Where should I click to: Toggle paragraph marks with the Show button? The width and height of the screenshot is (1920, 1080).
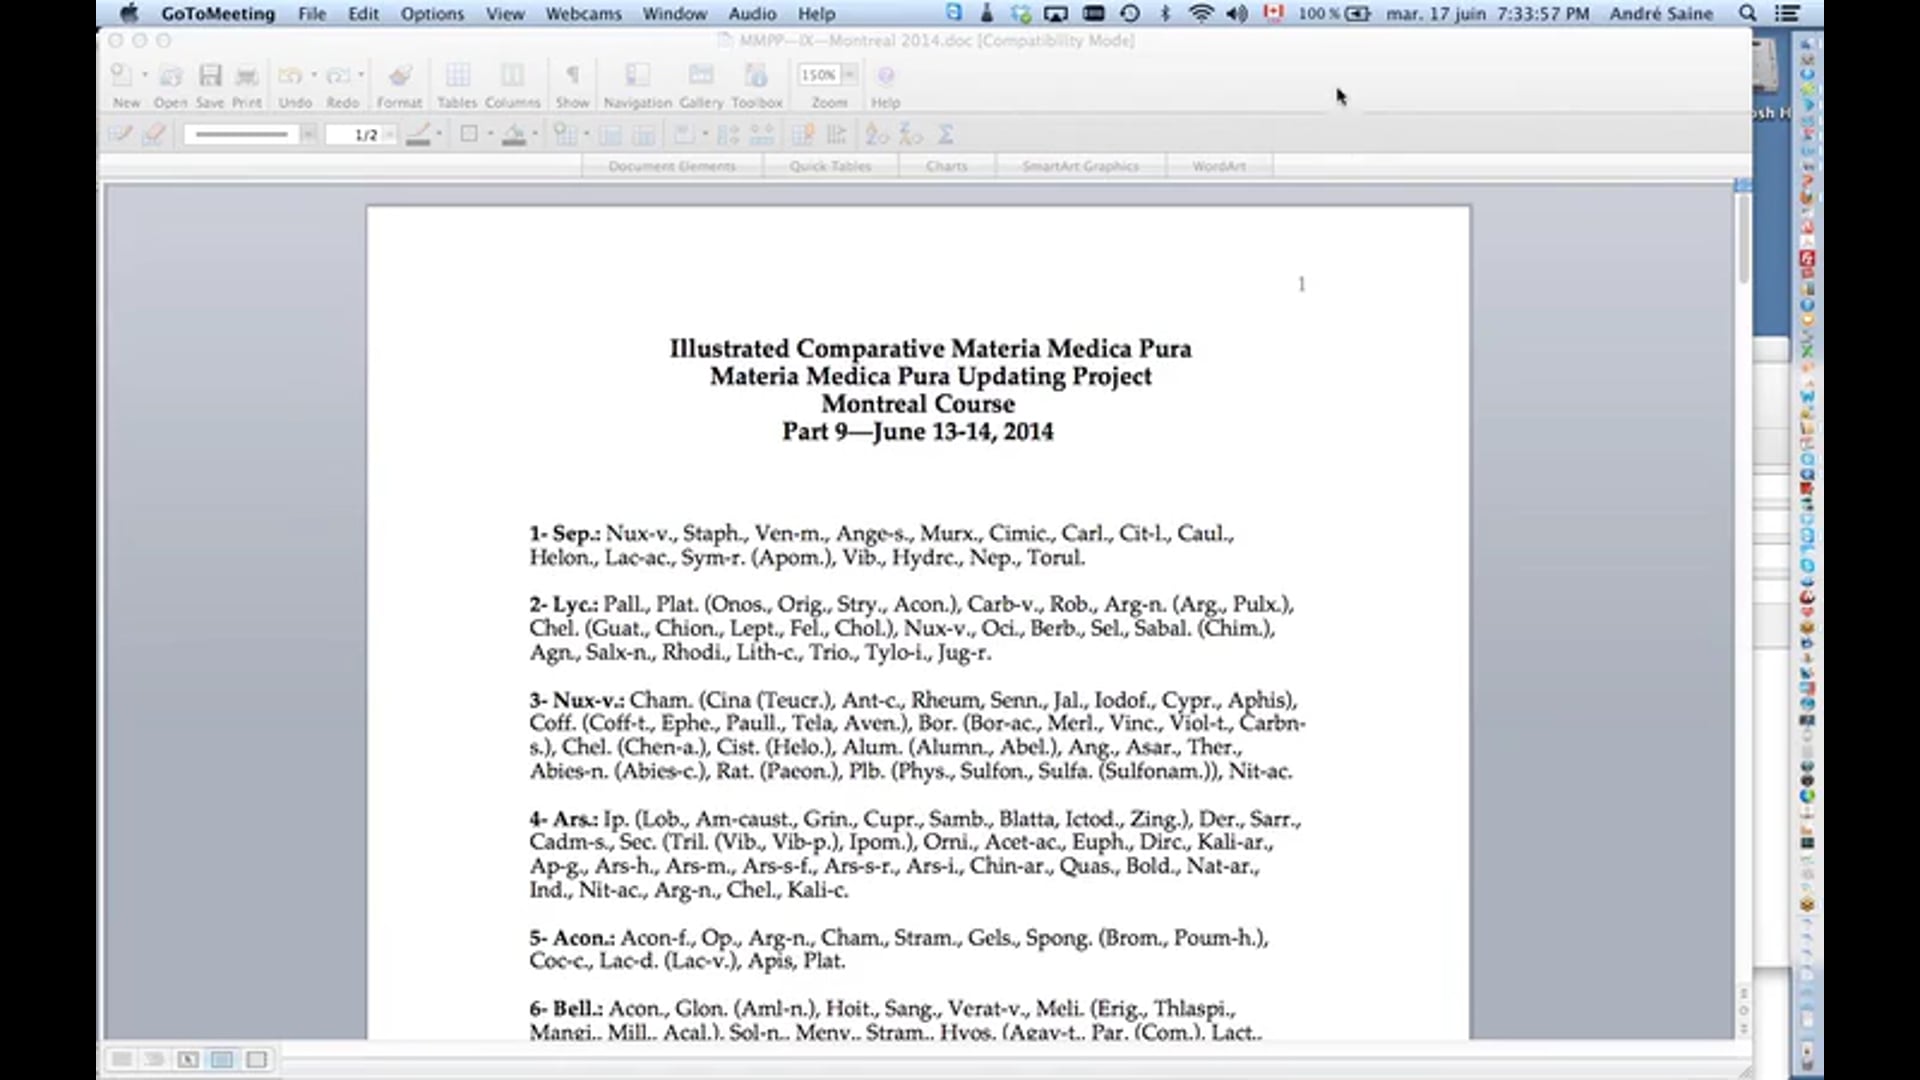(x=572, y=75)
